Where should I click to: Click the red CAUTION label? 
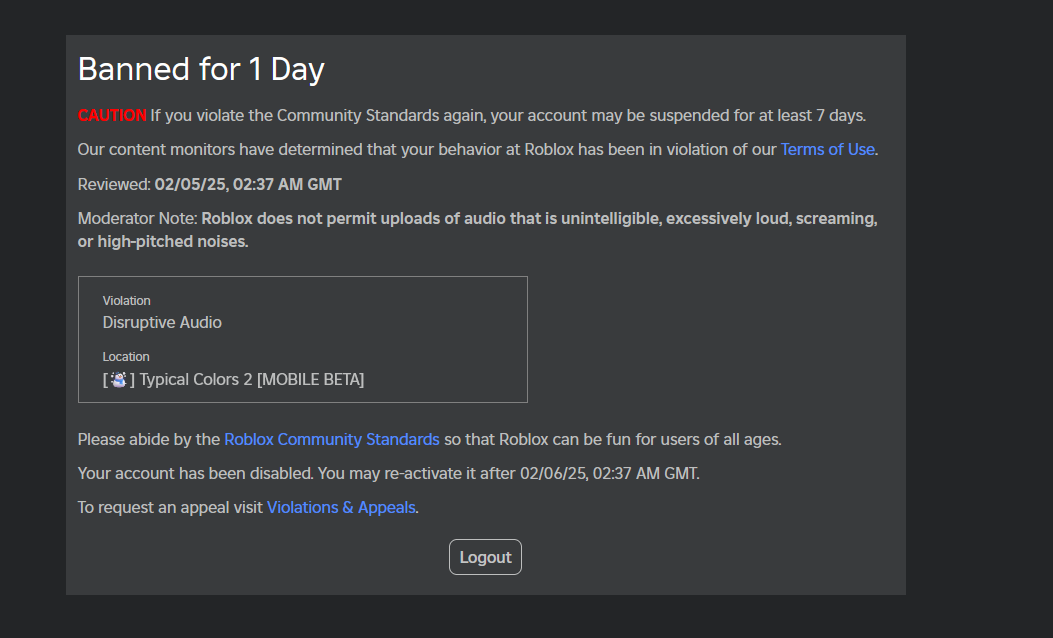[112, 116]
